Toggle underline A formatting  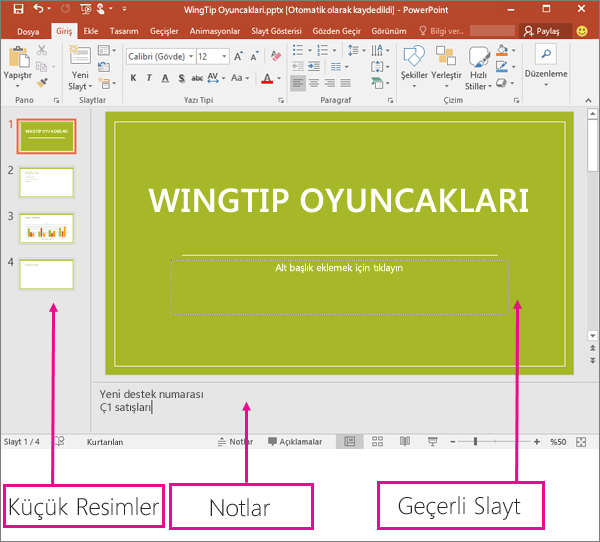click(x=165, y=78)
